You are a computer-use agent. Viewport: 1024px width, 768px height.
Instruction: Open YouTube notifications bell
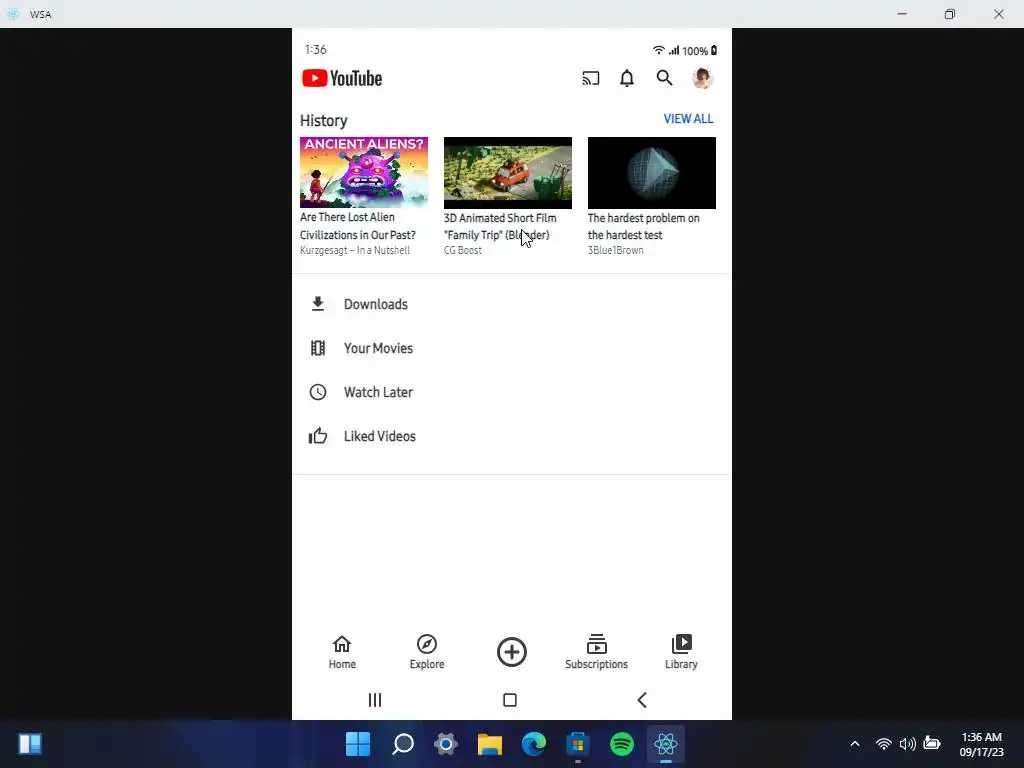(x=627, y=78)
